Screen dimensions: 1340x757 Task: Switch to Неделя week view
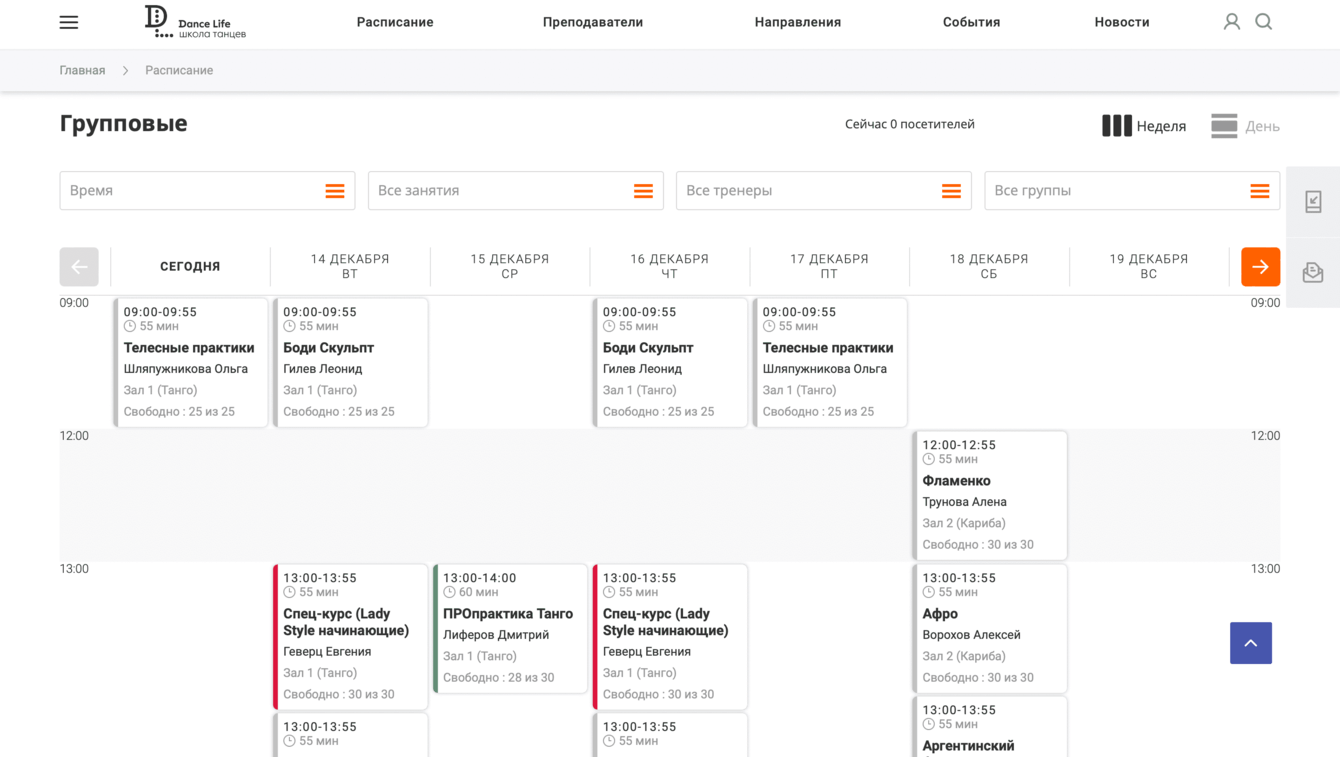click(x=1144, y=126)
